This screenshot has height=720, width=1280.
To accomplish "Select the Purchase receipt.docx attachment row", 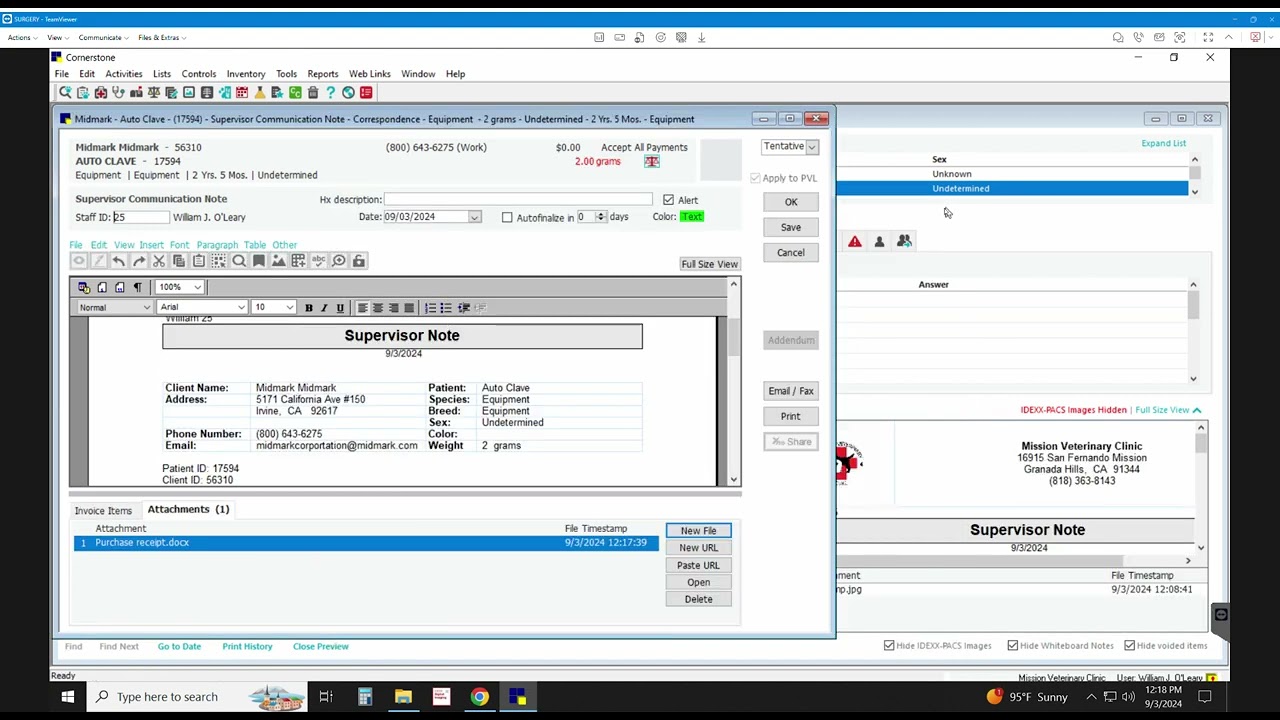I will [367, 543].
